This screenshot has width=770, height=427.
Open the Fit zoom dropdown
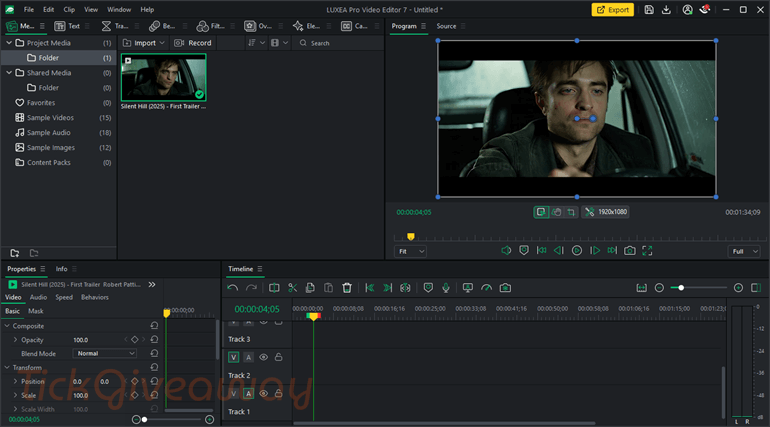[x=410, y=251]
